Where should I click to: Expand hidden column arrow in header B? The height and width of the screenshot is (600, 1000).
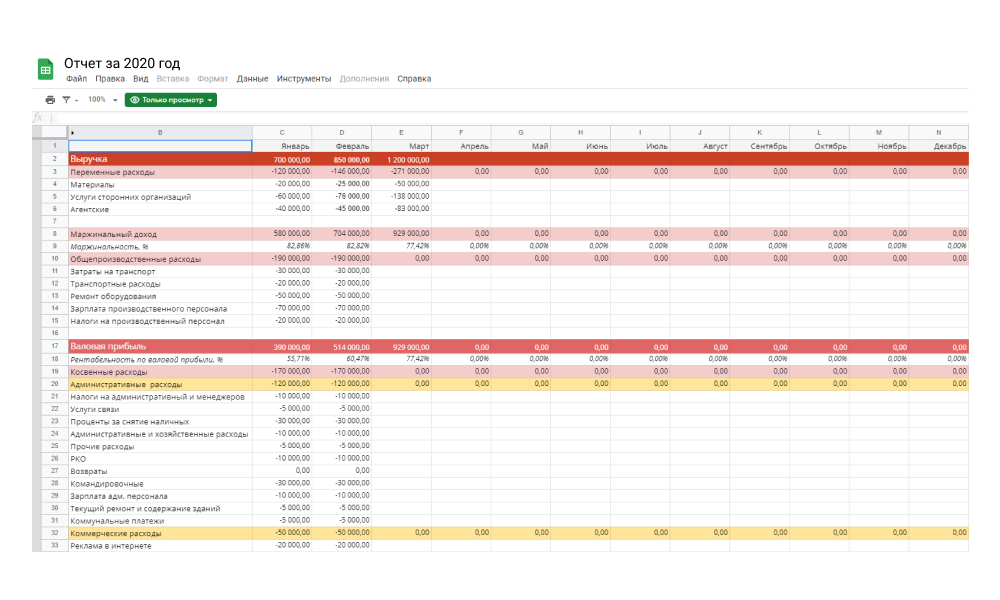[73, 133]
